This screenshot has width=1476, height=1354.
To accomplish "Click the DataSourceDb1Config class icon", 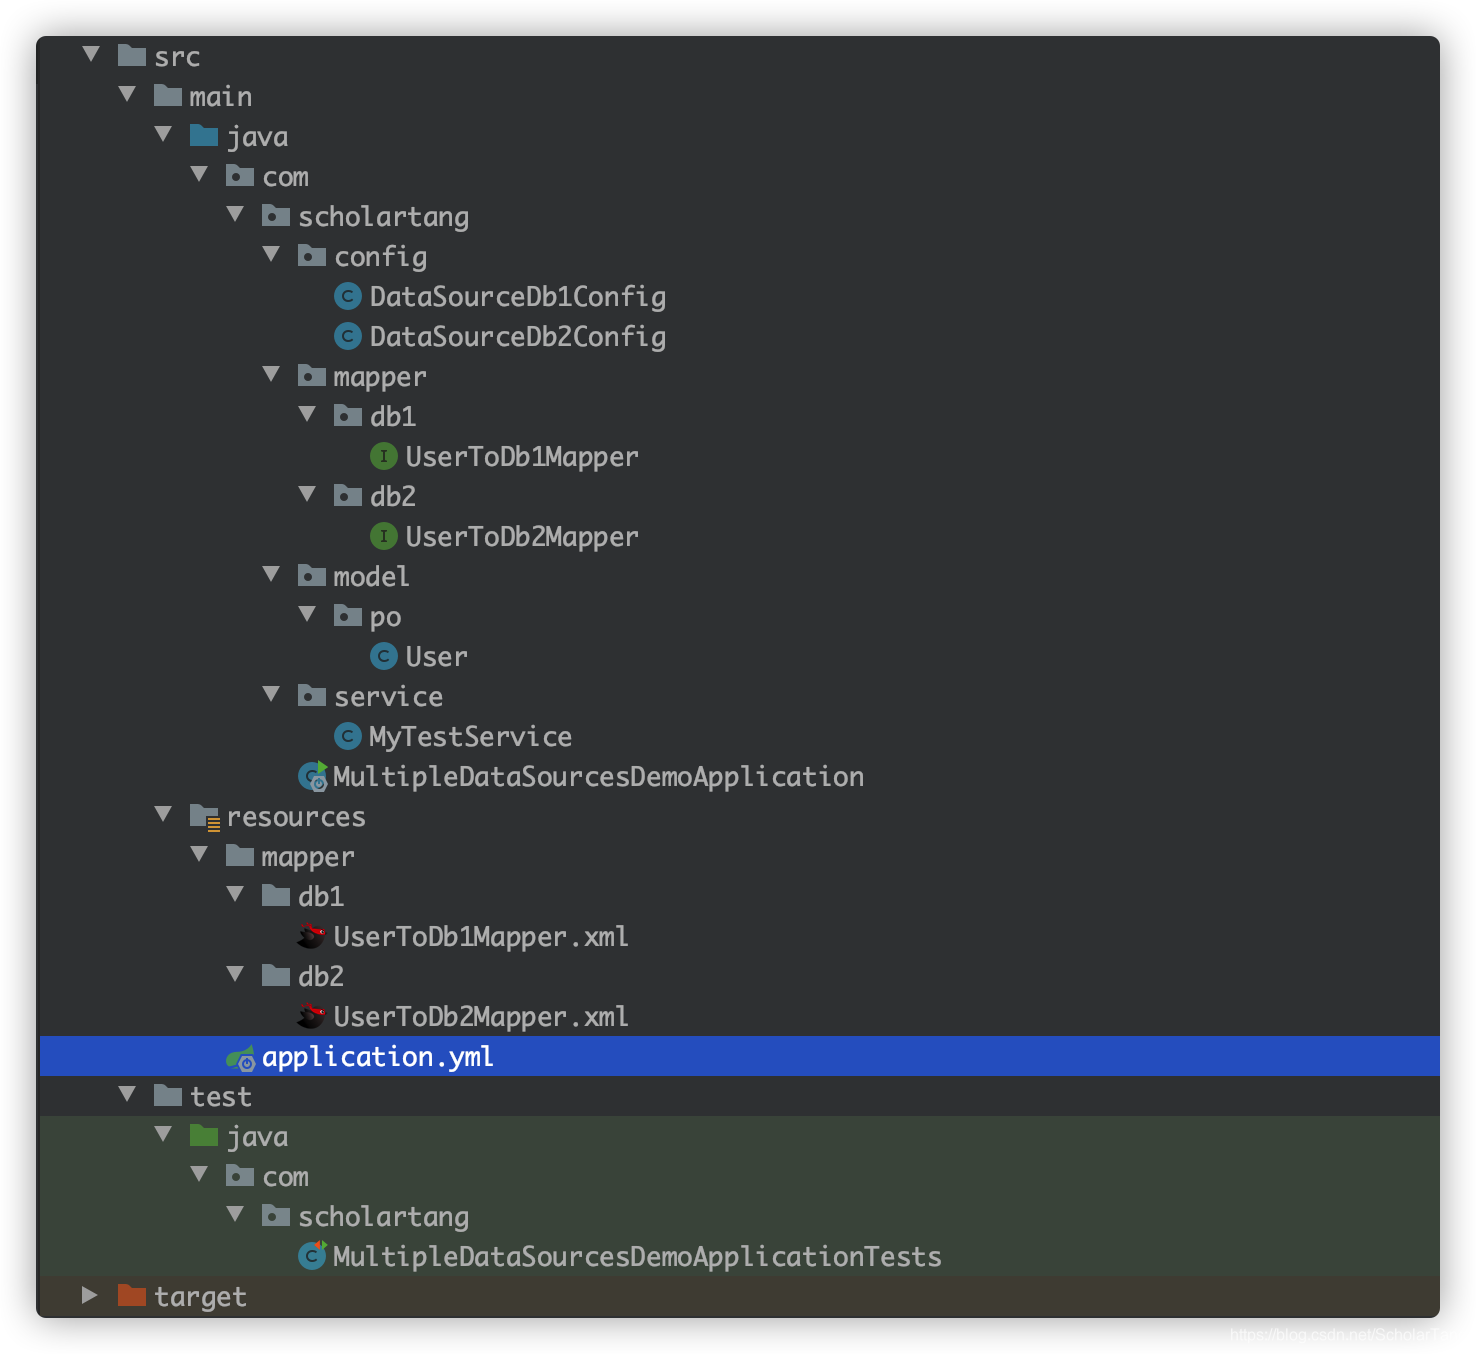I will click(347, 296).
